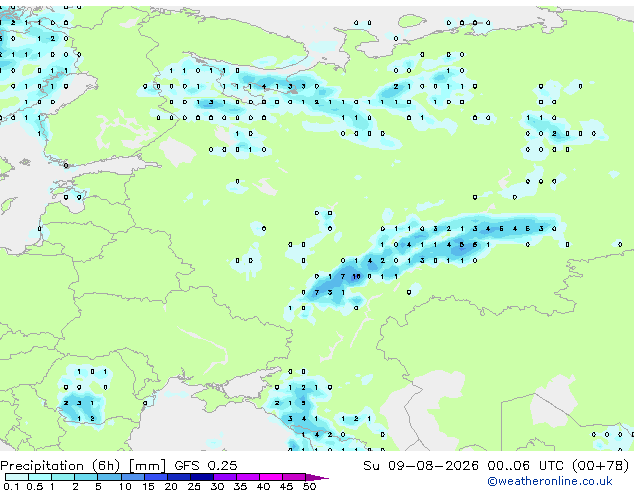Screen dimensions: 634x490
Task: Click the '35' legend scale label
Action: pos(240,486)
